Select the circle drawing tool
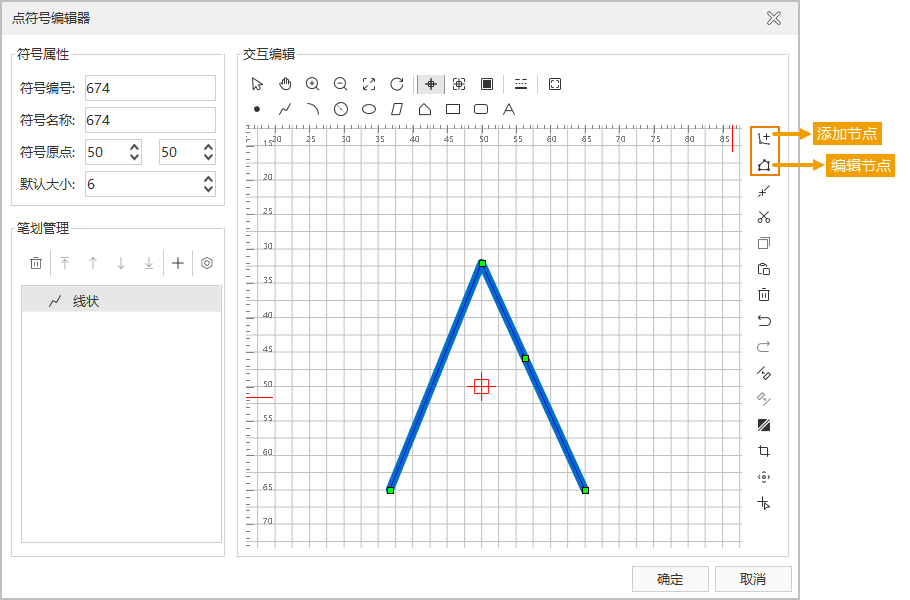 341,109
